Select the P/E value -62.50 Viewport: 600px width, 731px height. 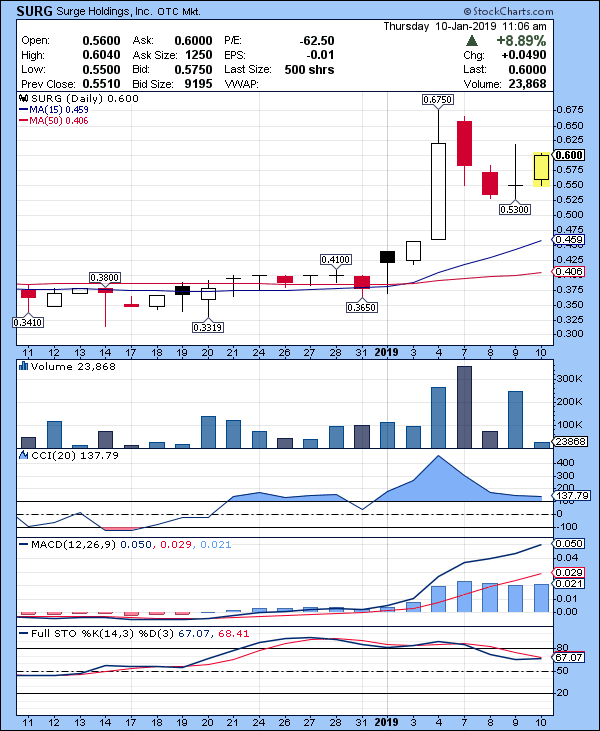click(x=317, y=41)
